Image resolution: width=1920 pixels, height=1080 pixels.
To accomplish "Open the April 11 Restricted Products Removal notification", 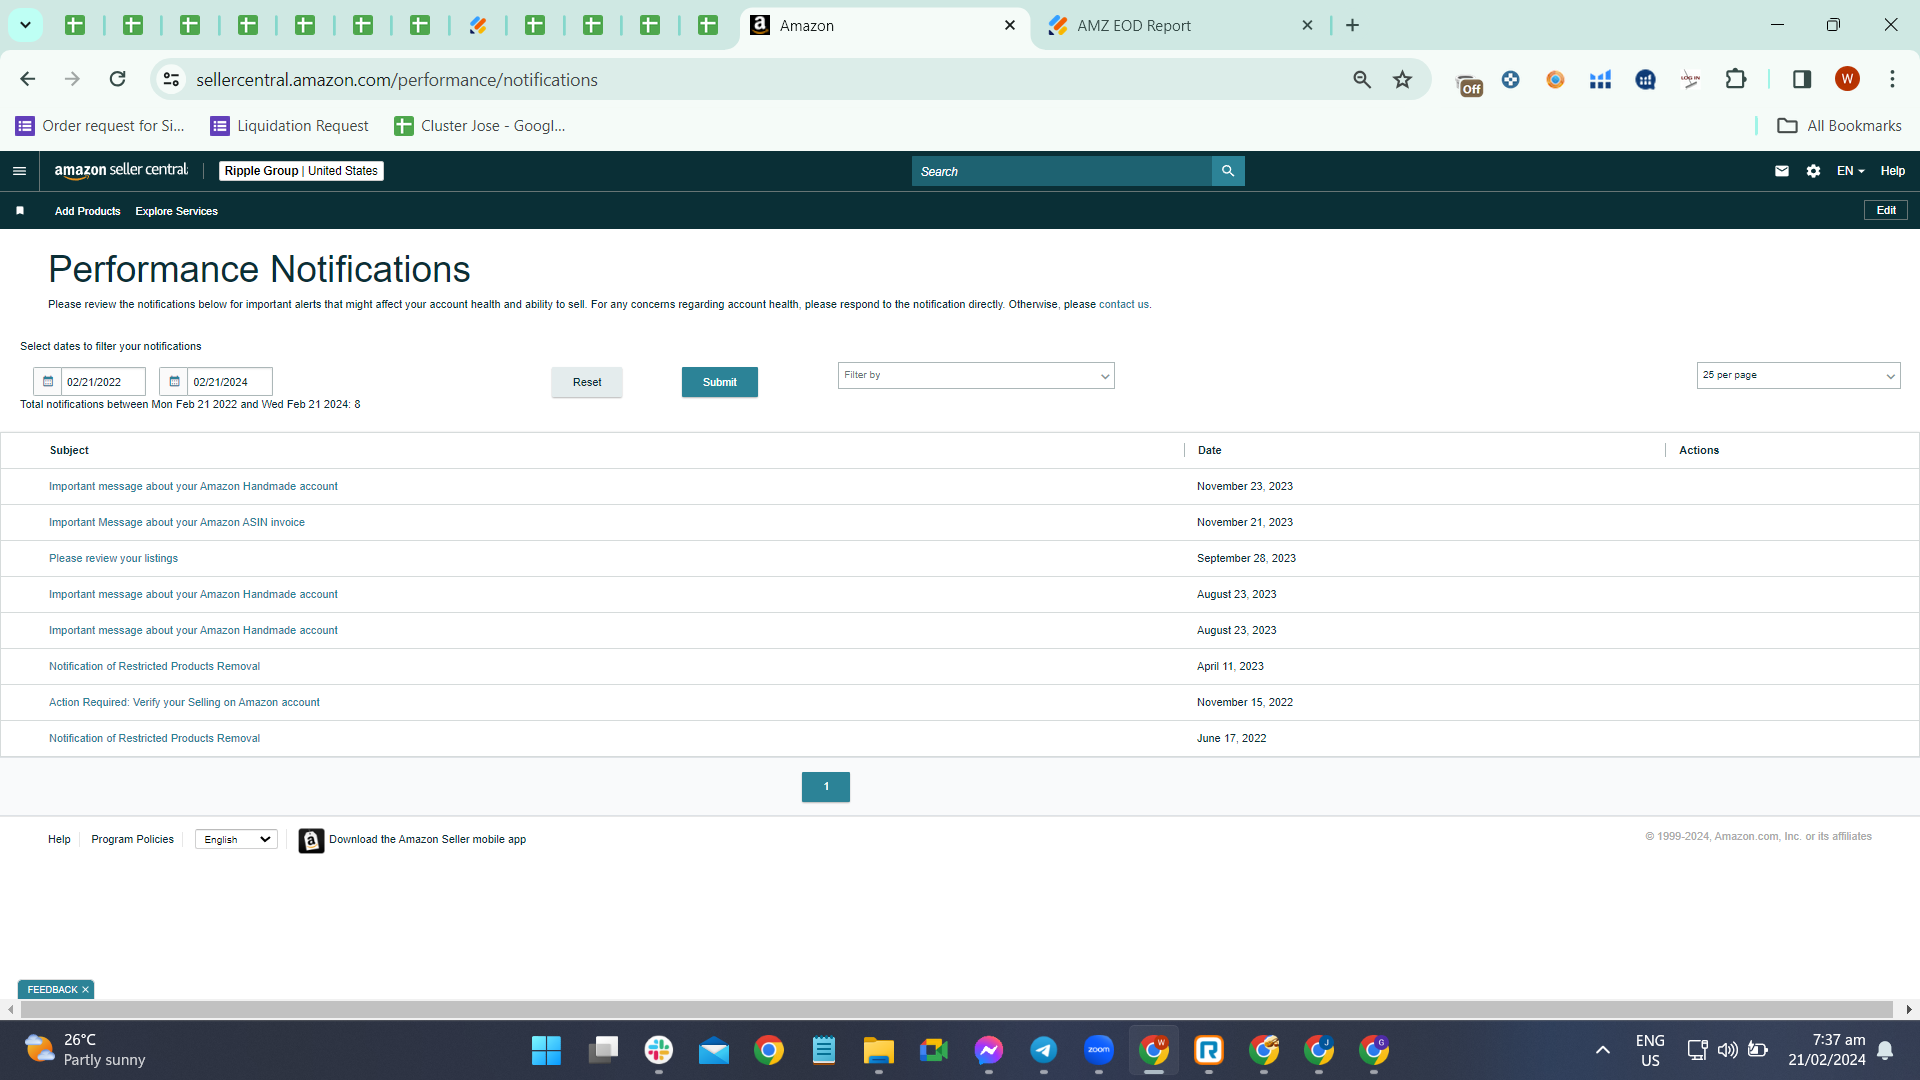I will tap(154, 667).
